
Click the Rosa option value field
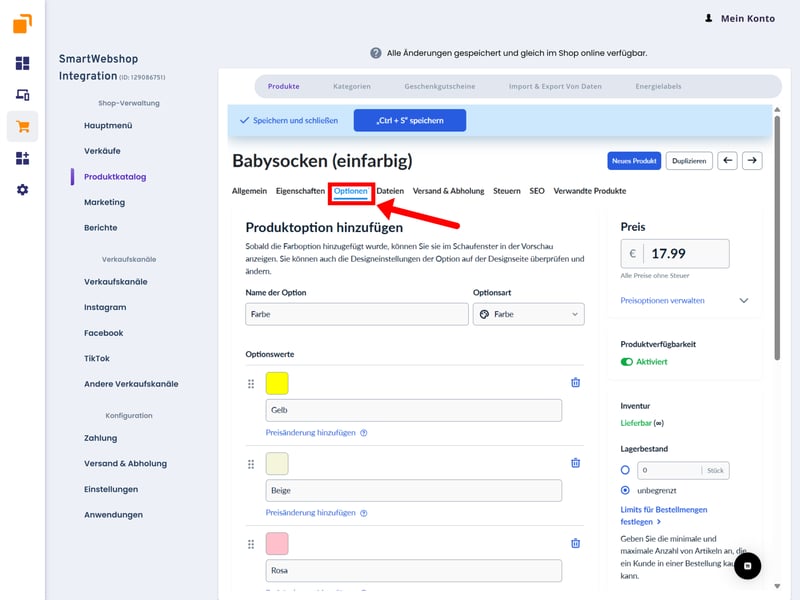click(414, 570)
